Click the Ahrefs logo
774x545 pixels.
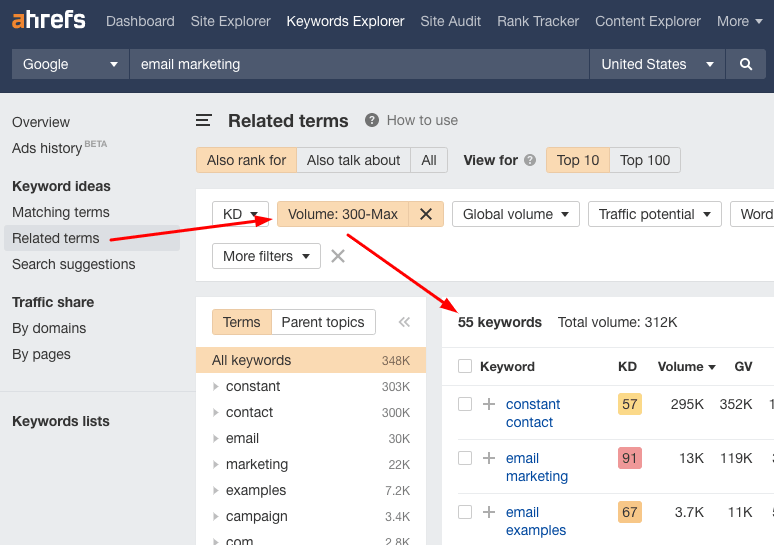click(48, 20)
